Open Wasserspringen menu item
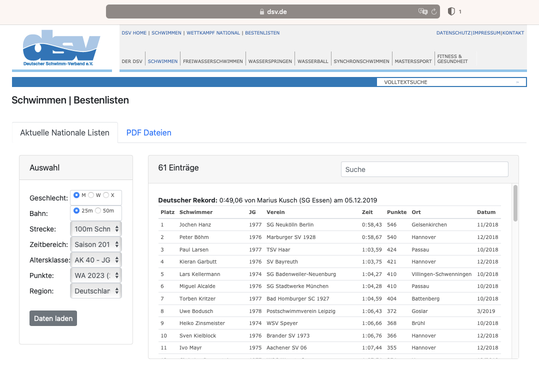Screen dimensions: 539x373 (x=270, y=61)
